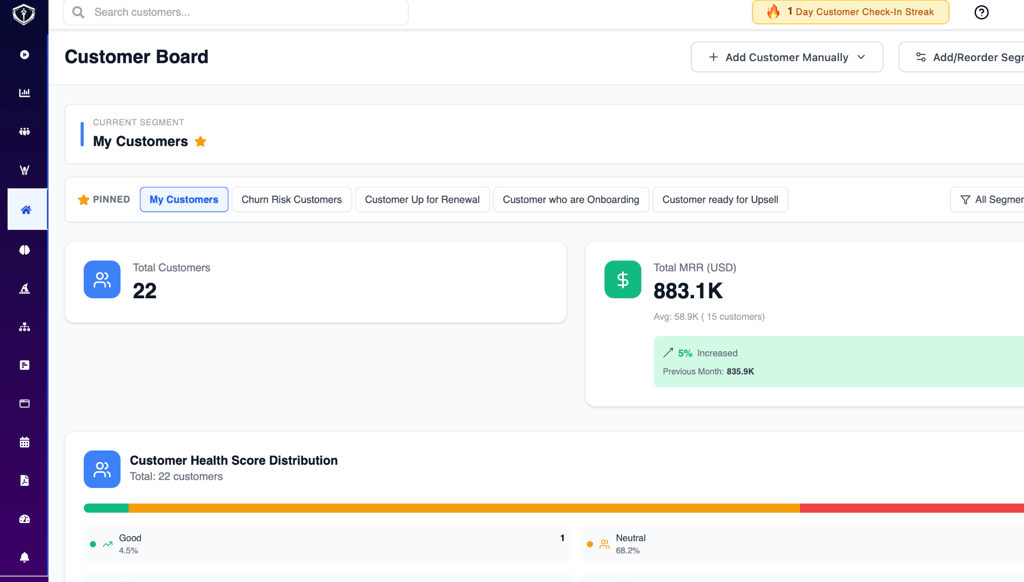Open the microscope icon in sidebar
1024x582 pixels.
(24, 288)
